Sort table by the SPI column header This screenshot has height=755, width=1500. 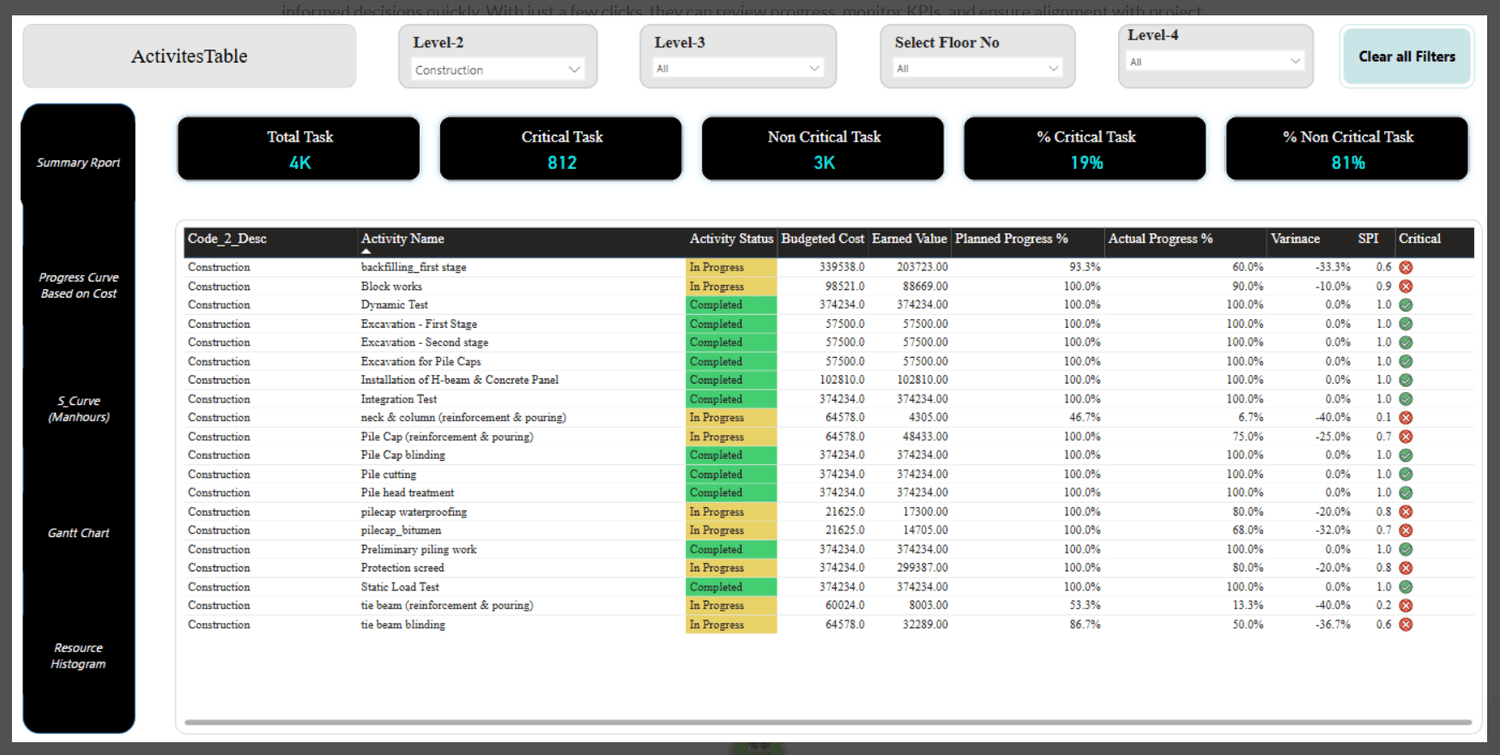(x=1367, y=239)
